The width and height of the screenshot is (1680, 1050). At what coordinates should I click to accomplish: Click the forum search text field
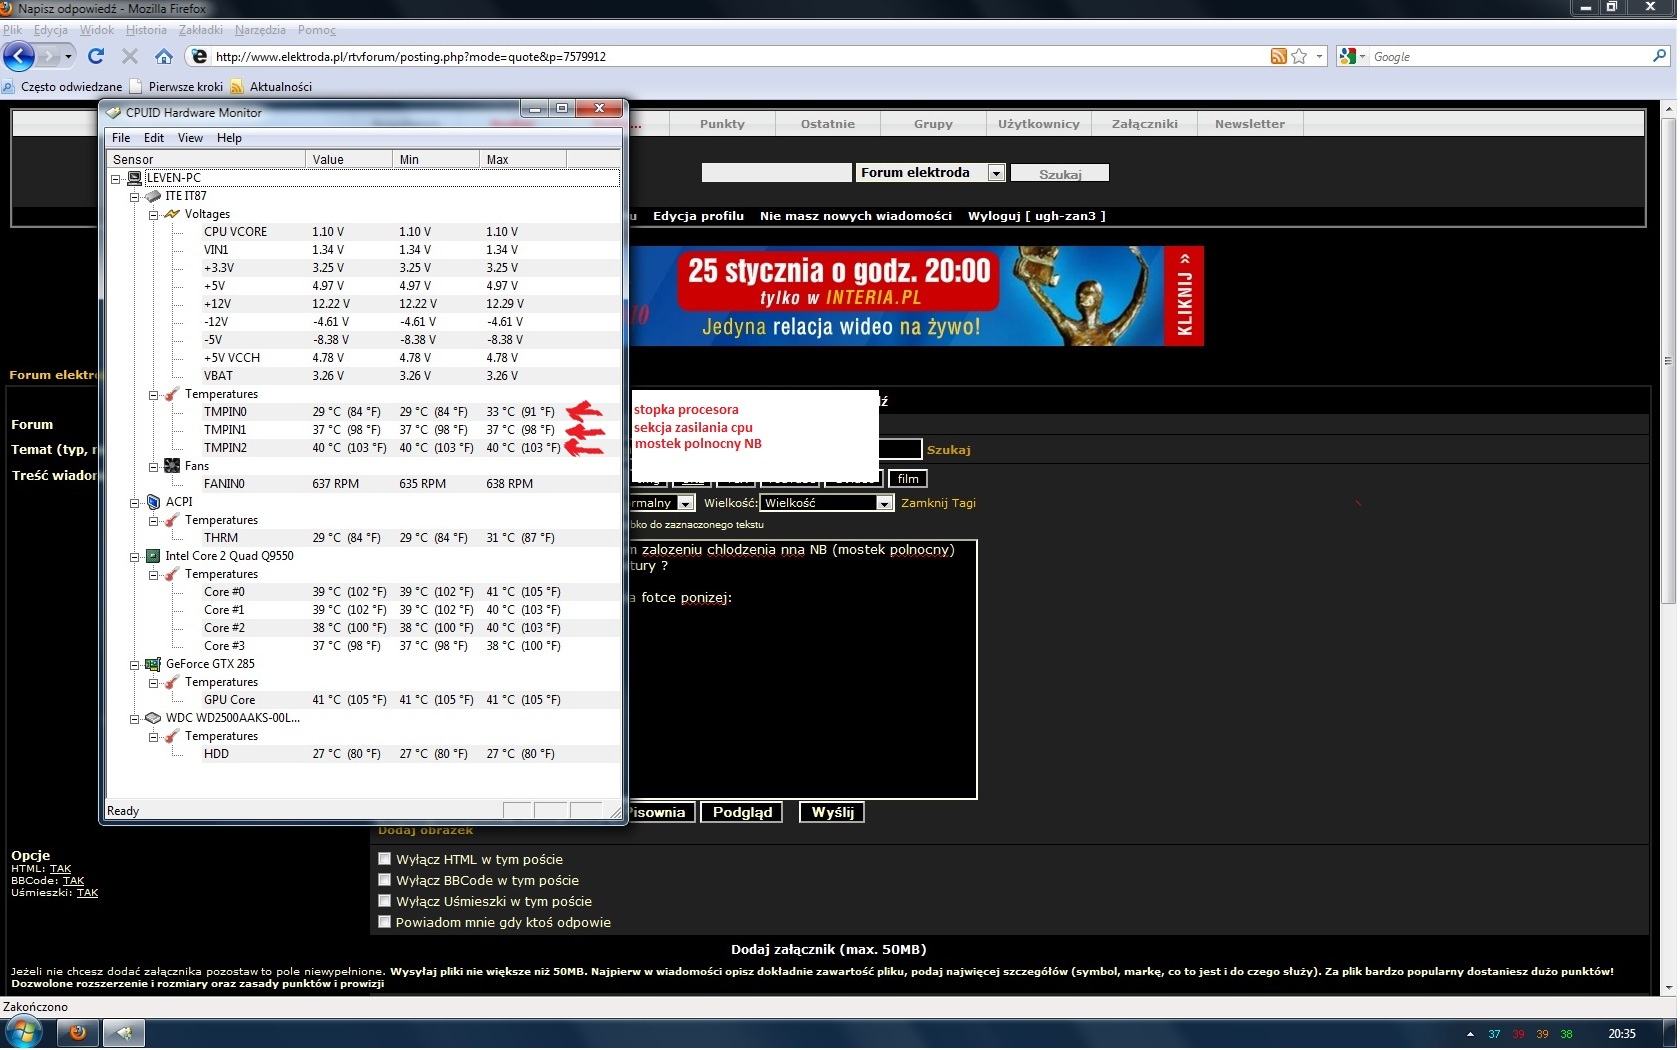tap(776, 173)
